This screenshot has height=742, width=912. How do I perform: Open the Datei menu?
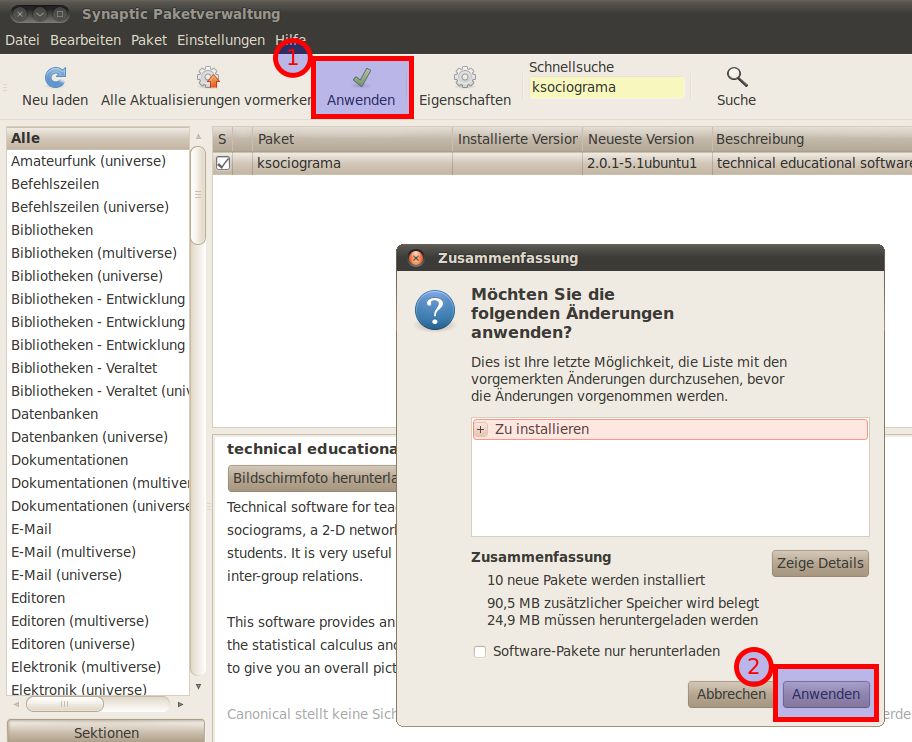coord(22,40)
